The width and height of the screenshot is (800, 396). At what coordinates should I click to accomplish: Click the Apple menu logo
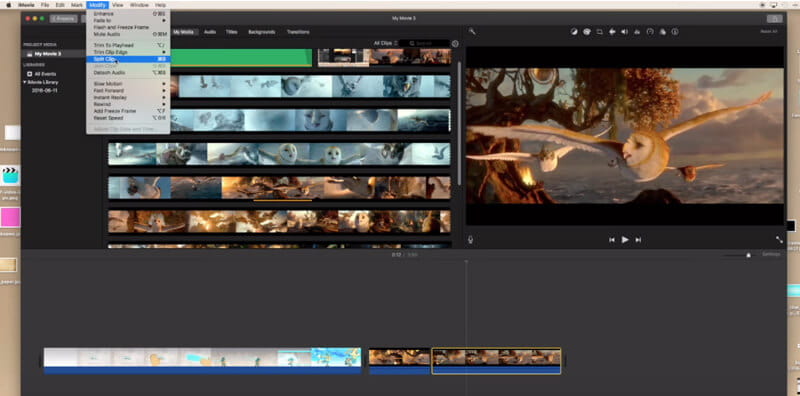pos(8,5)
